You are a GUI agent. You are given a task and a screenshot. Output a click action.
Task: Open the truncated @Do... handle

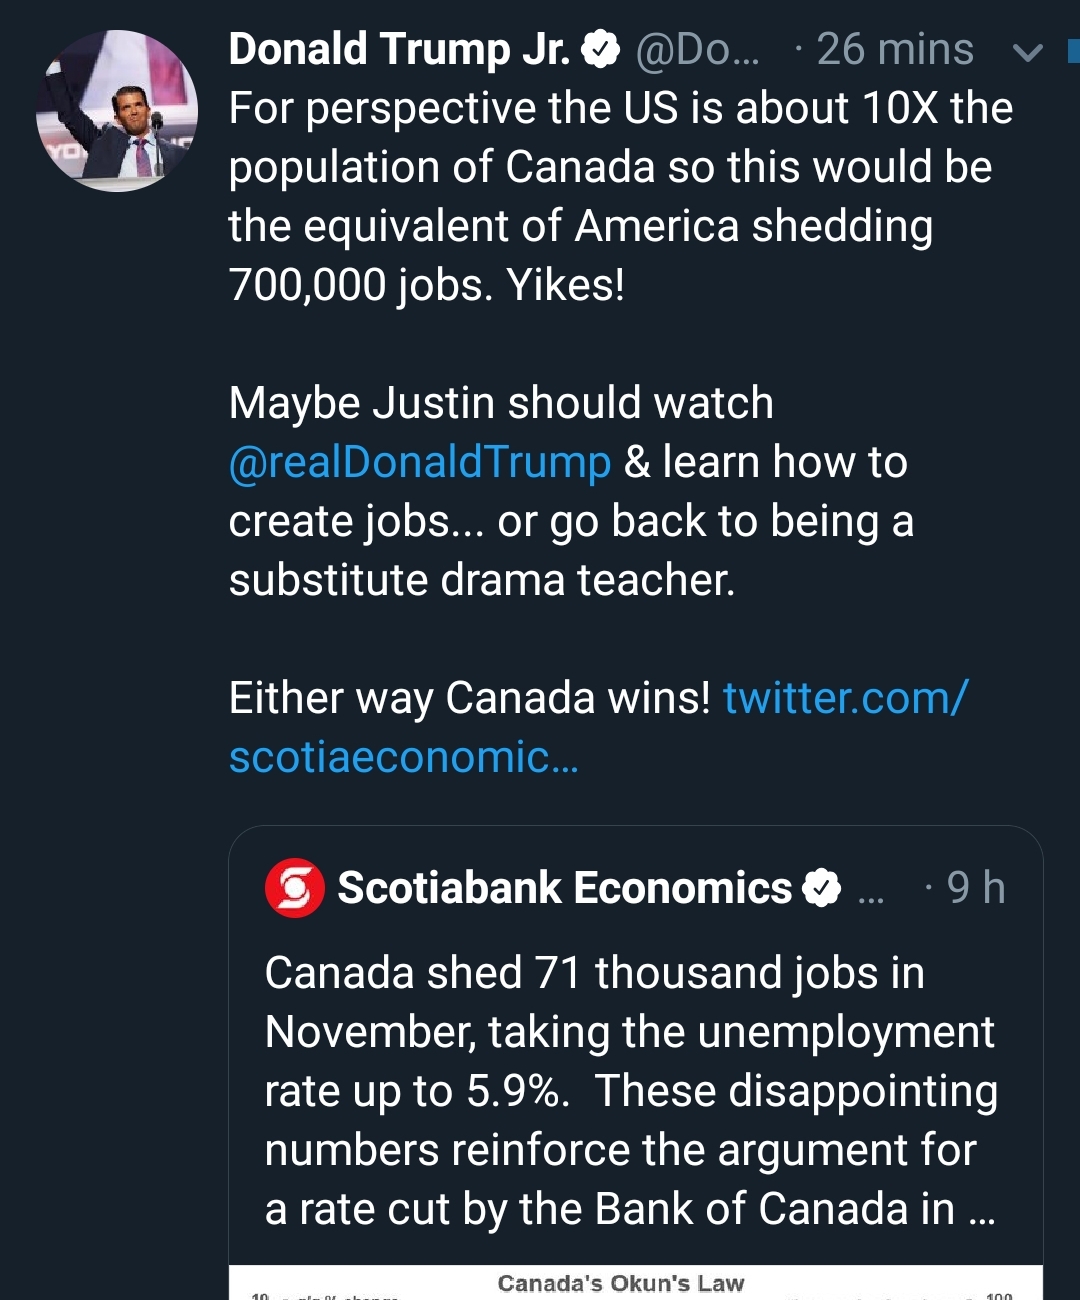point(697,49)
